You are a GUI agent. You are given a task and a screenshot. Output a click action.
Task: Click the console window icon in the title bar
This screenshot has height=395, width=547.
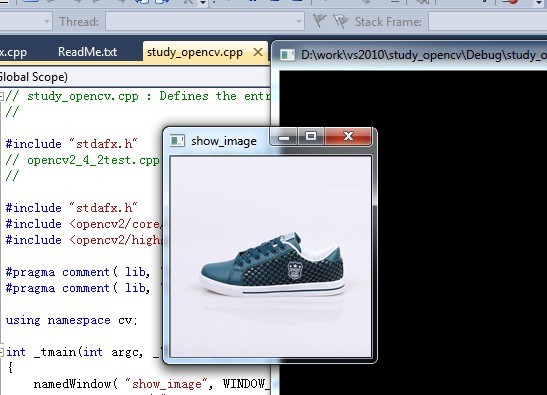pyautogui.click(x=288, y=55)
